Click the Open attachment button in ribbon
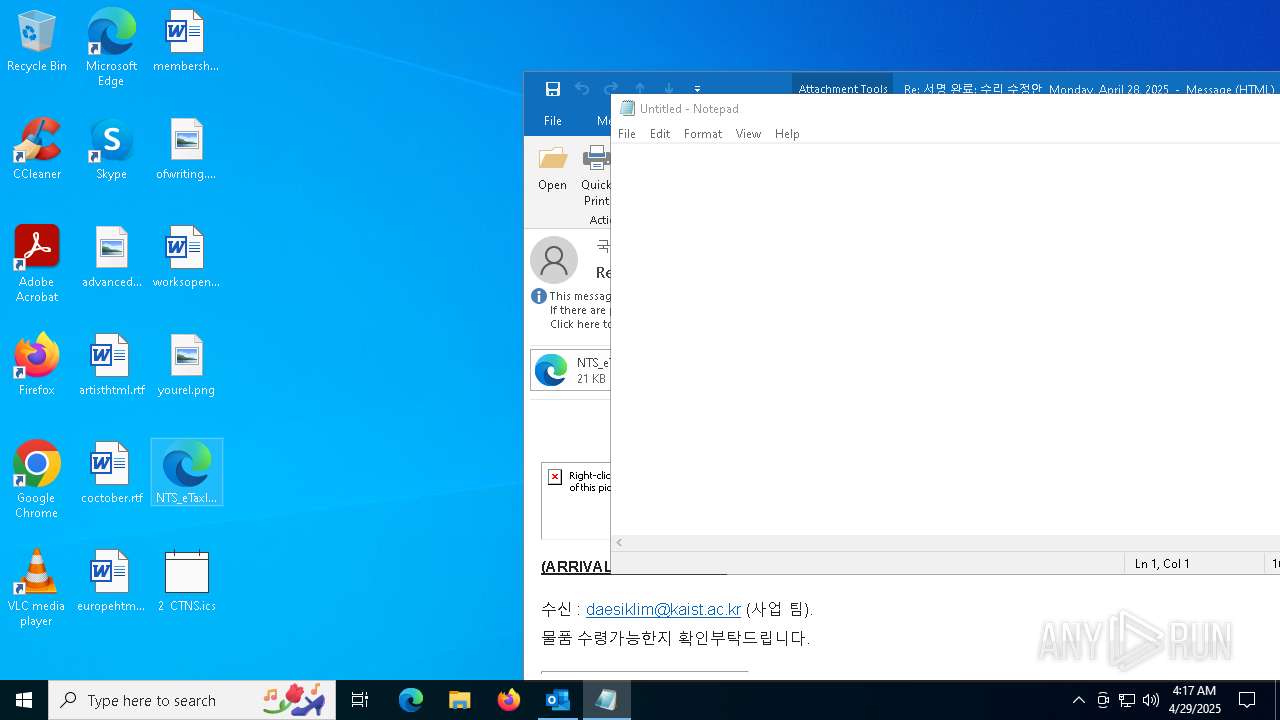Screen dimensions: 1280x720 click(552, 169)
